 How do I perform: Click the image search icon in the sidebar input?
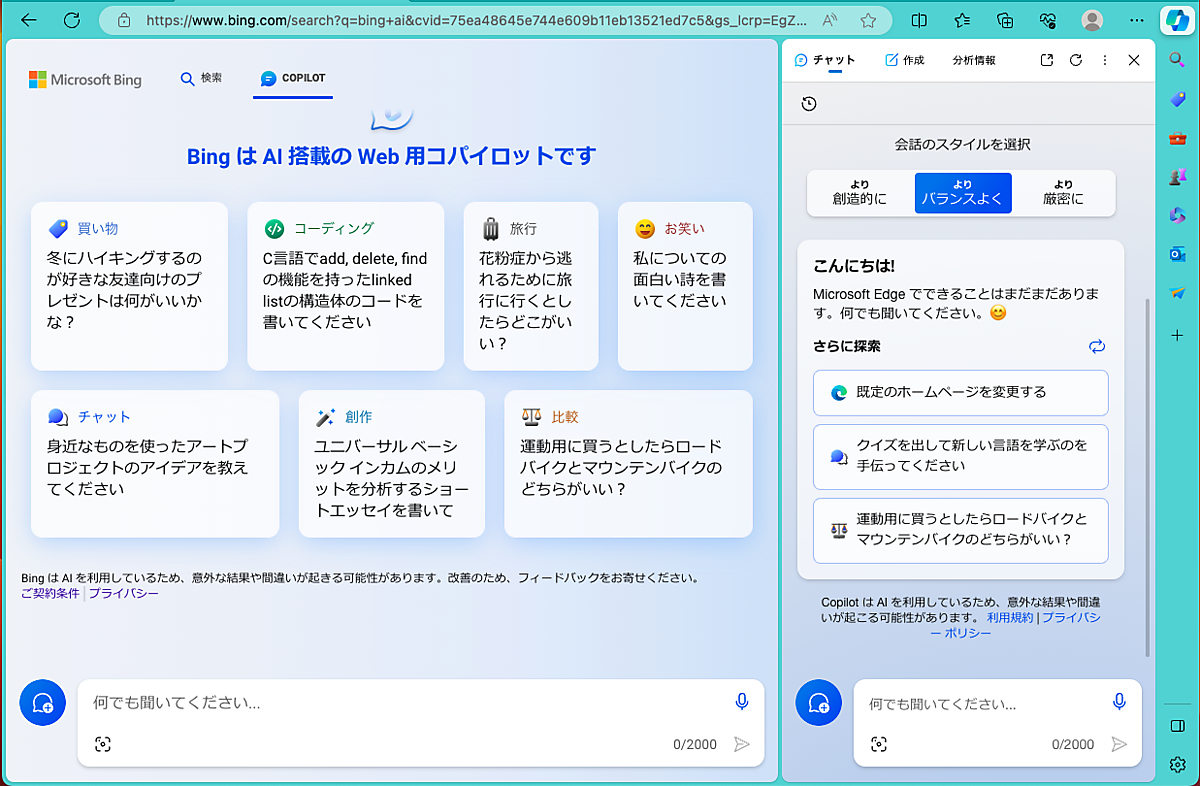(879, 744)
